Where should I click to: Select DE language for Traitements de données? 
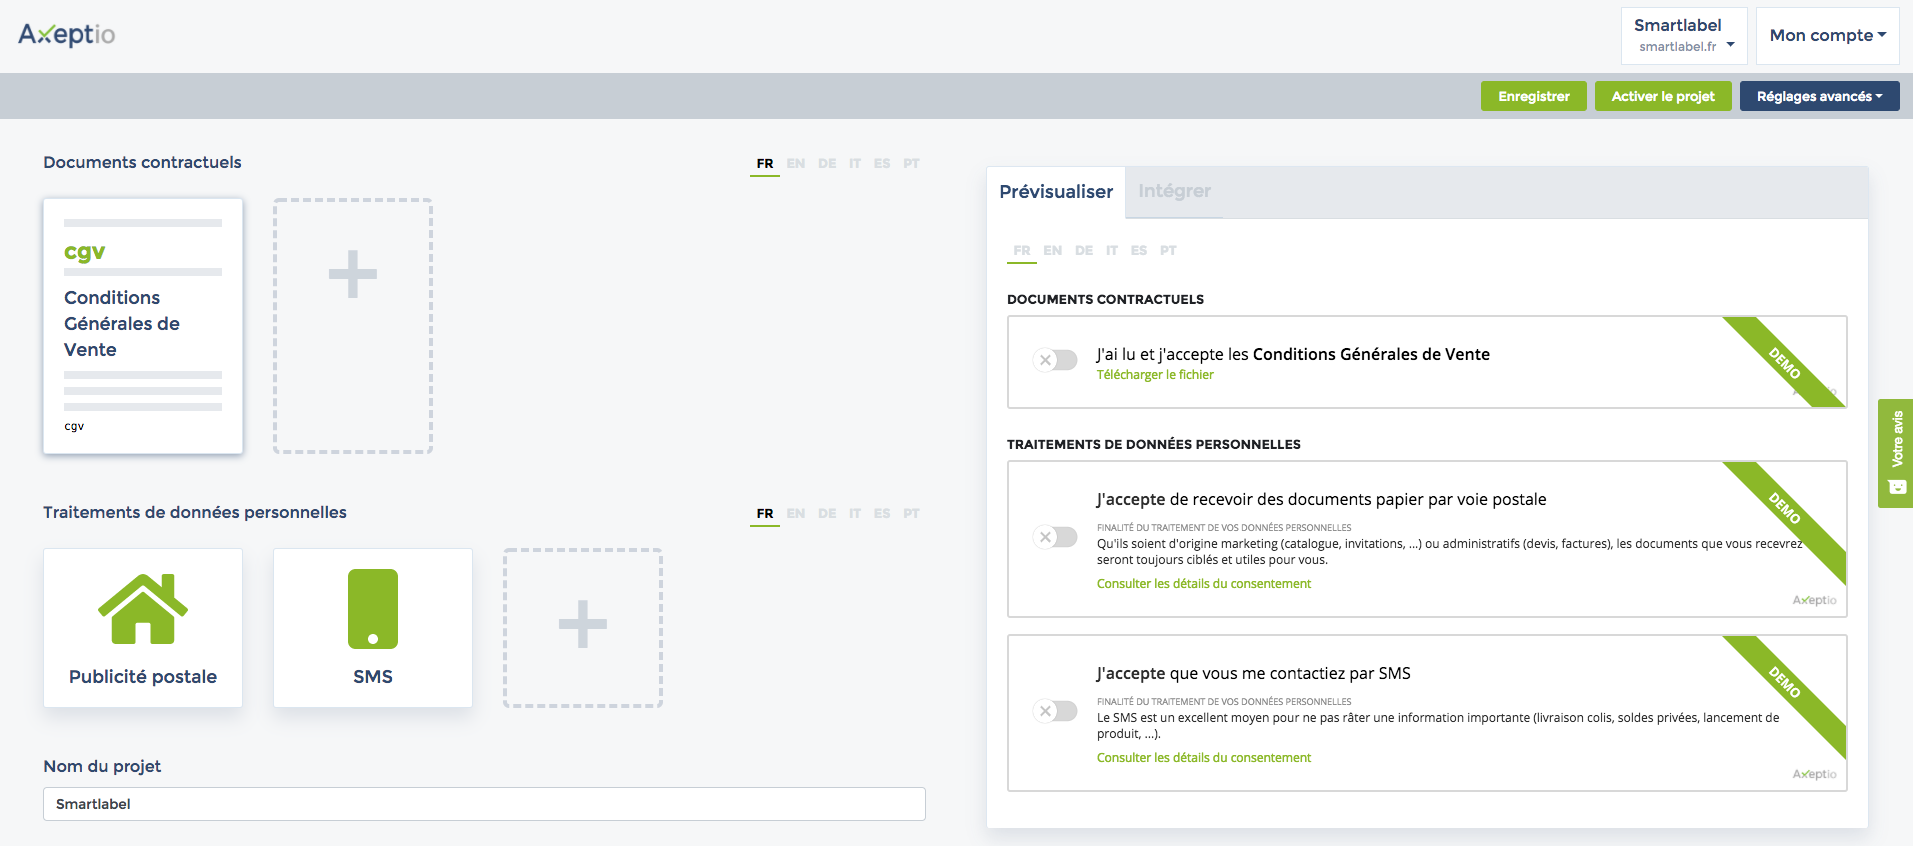(x=827, y=514)
